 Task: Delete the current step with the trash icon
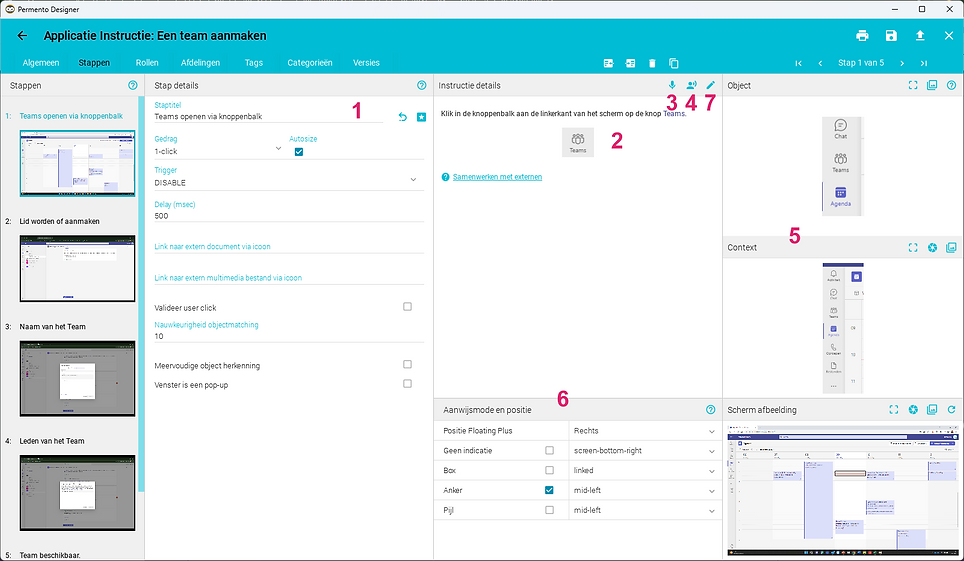click(652, 63)
